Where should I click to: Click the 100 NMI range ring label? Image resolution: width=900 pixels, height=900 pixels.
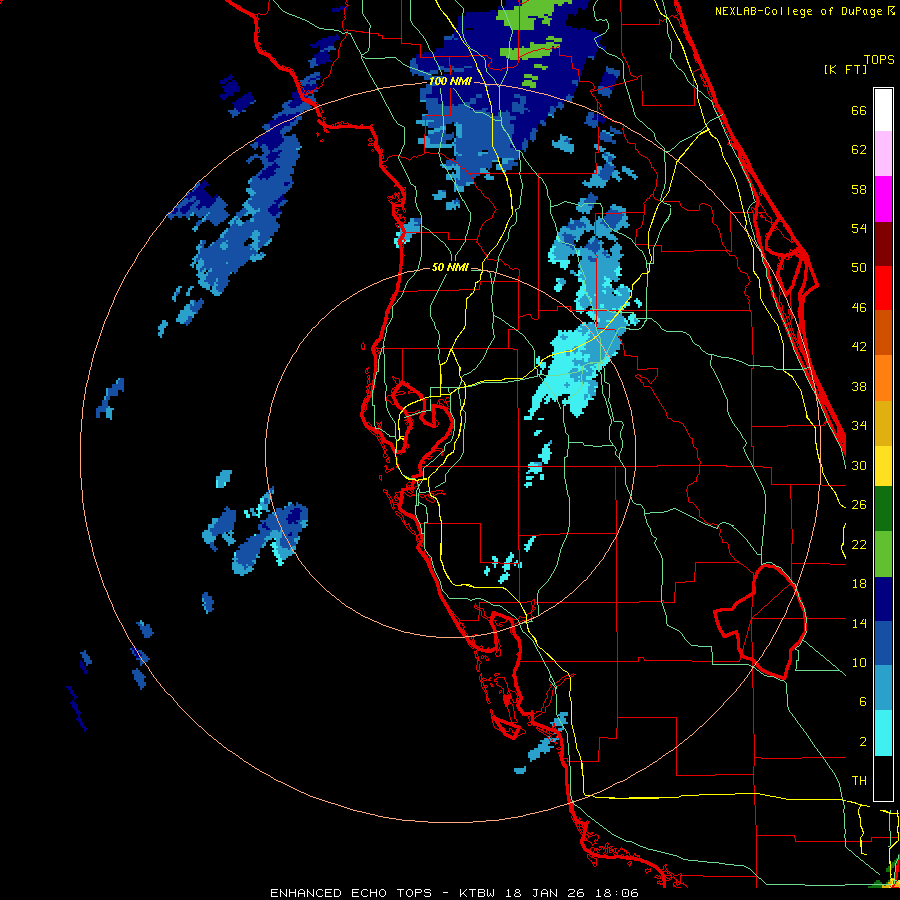tap(450, 81)
